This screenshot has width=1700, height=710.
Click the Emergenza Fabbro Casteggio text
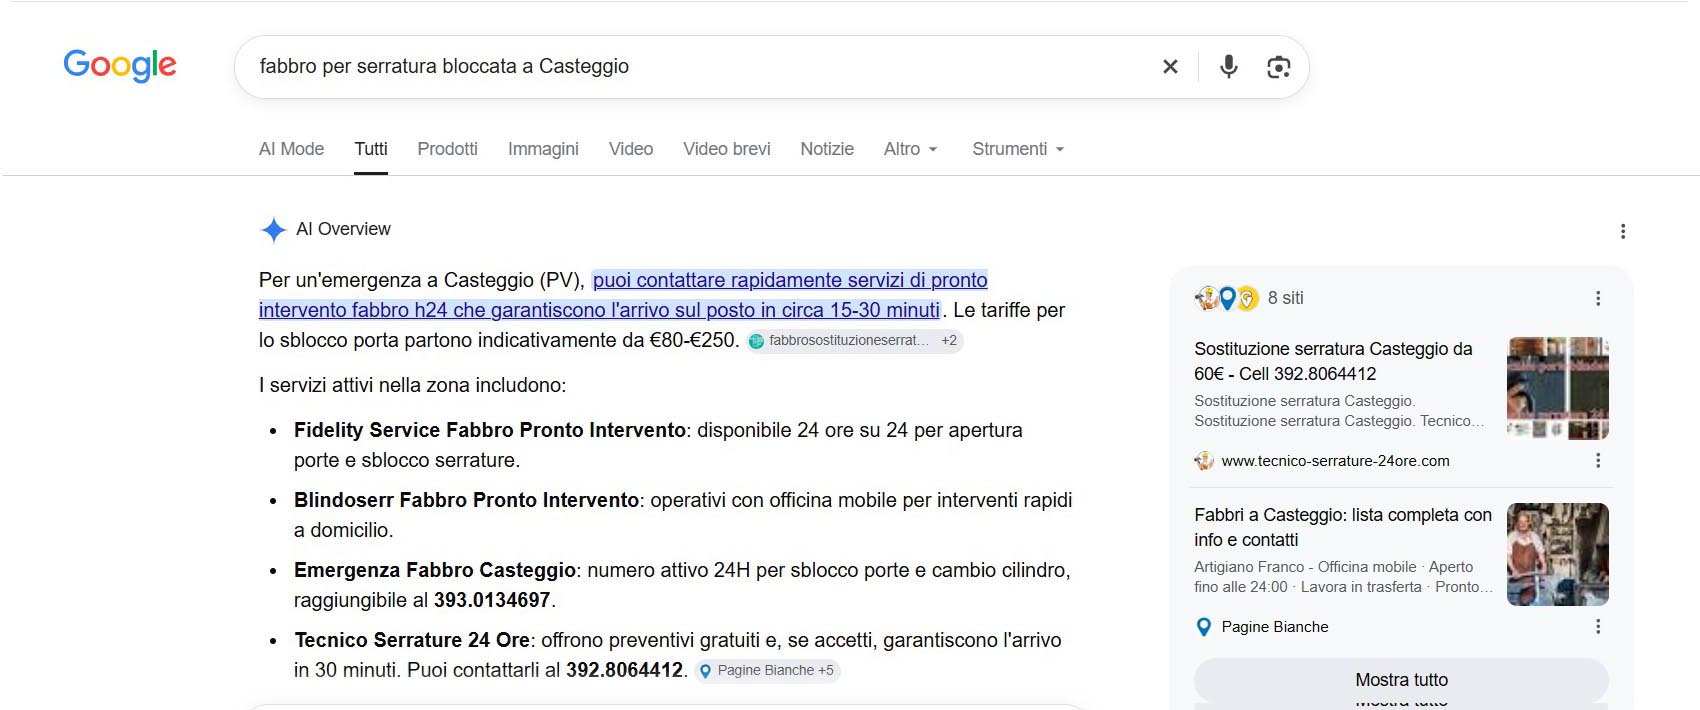point(435,570)
